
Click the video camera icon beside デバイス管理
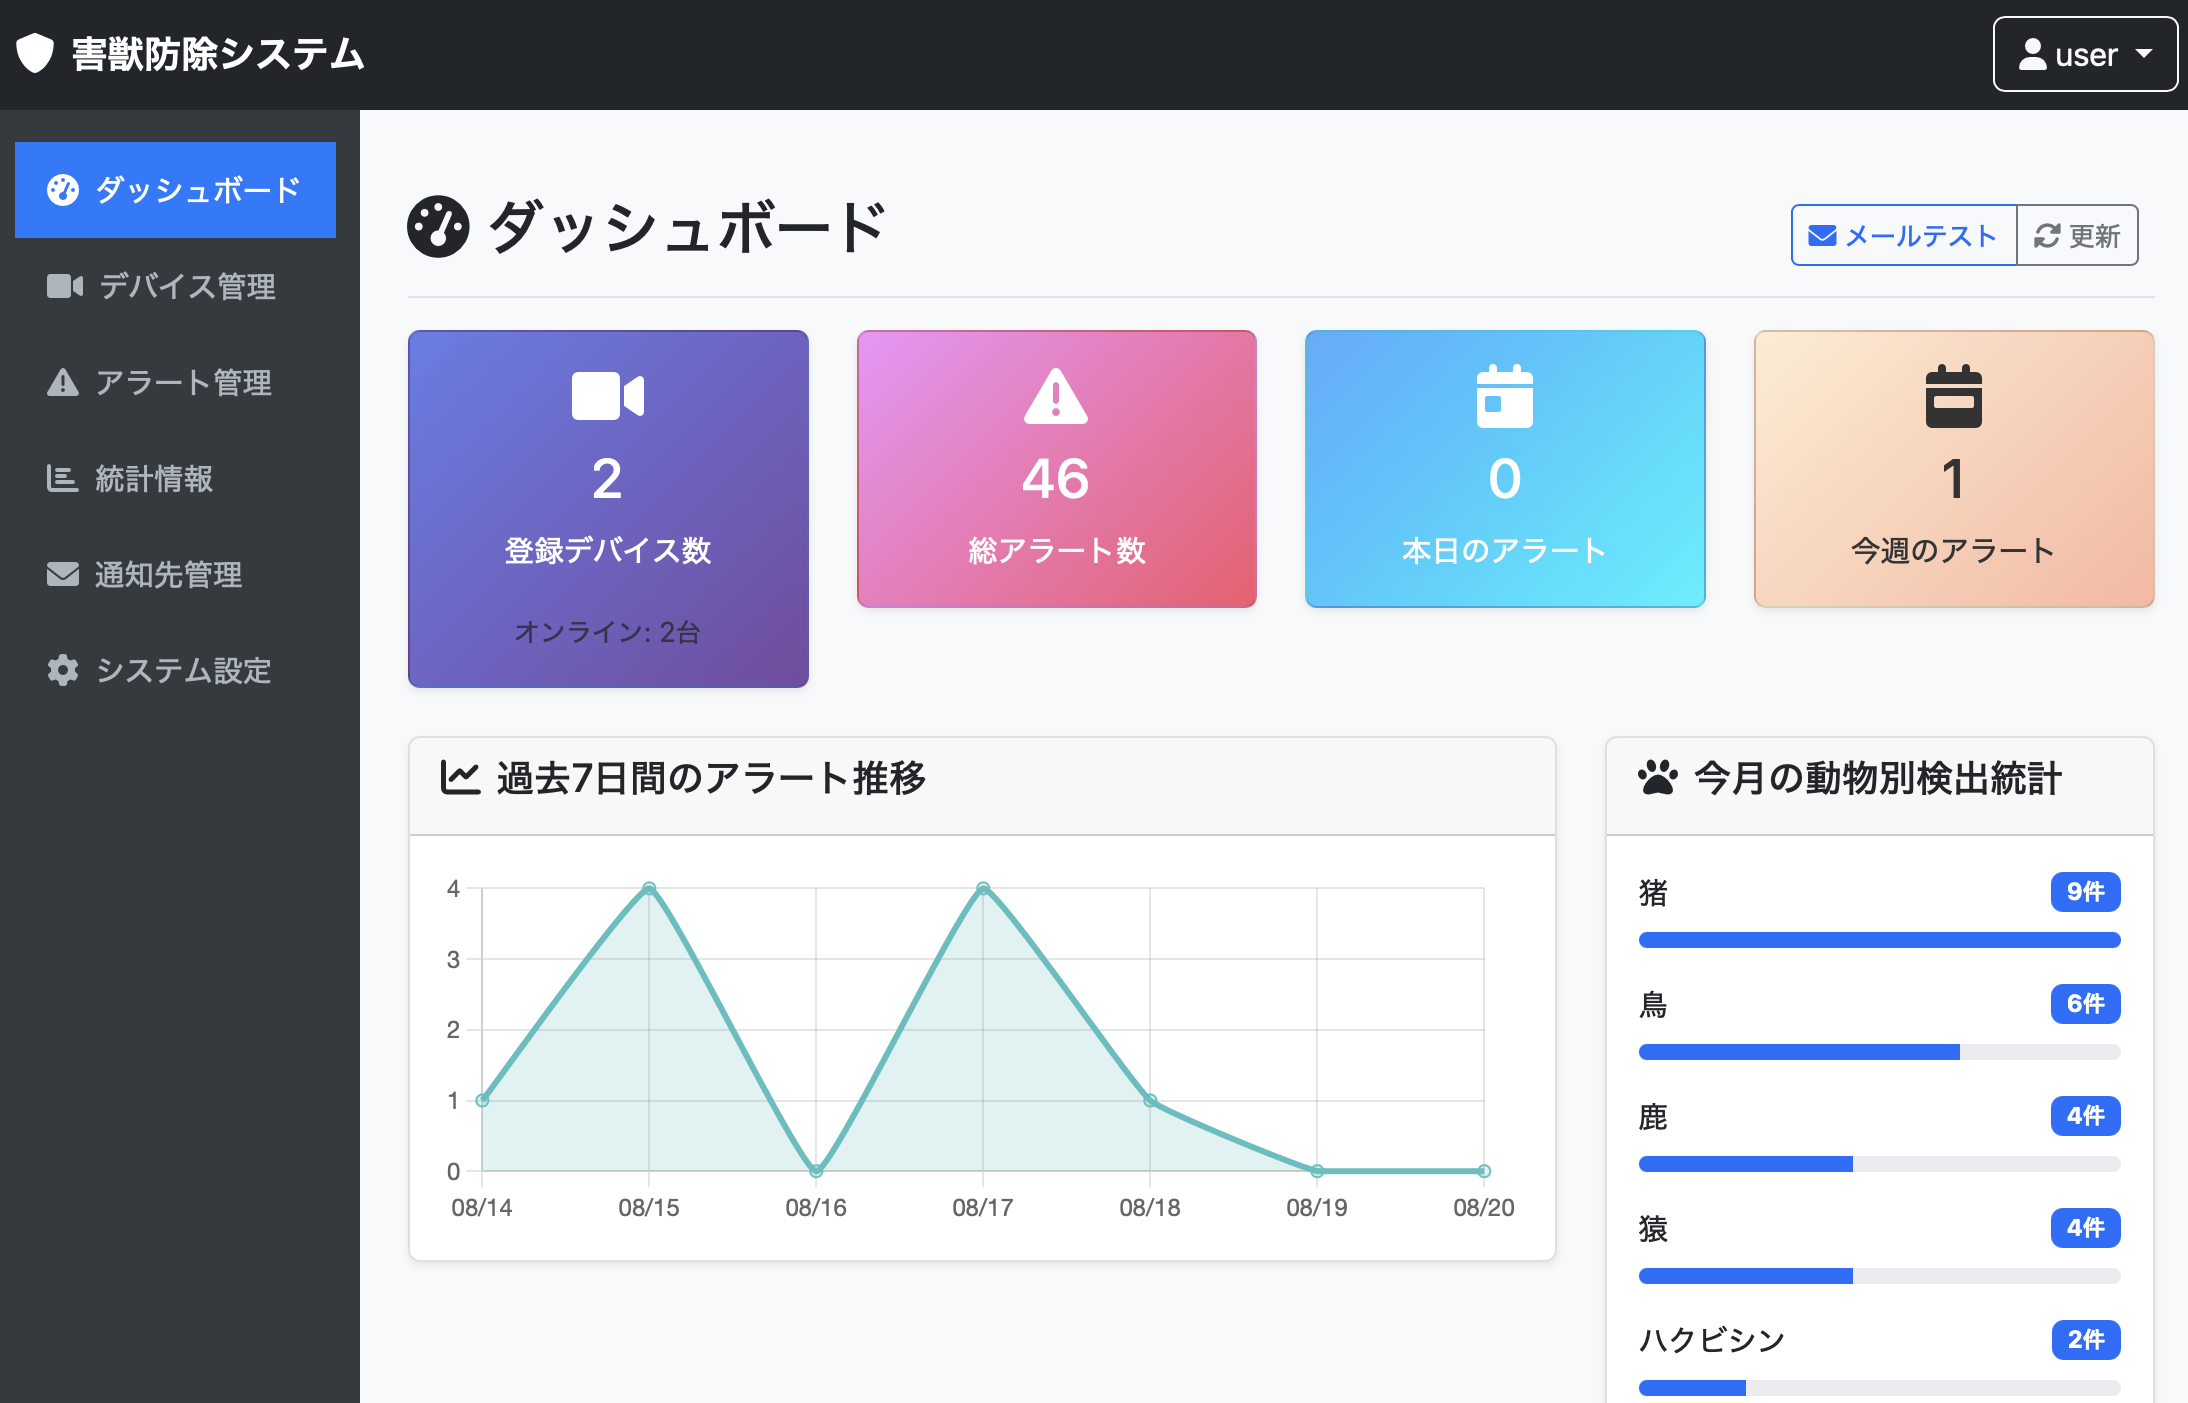click(65, 286)
